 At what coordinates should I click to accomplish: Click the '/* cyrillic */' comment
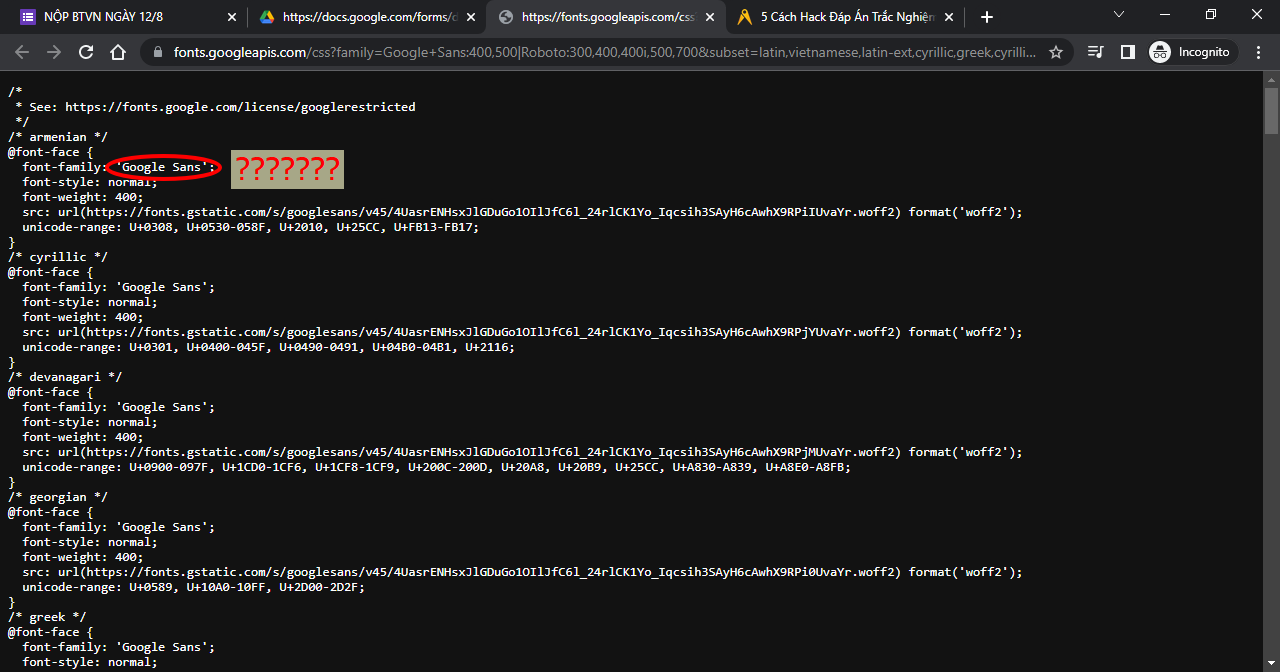click(x=58, y=257)
